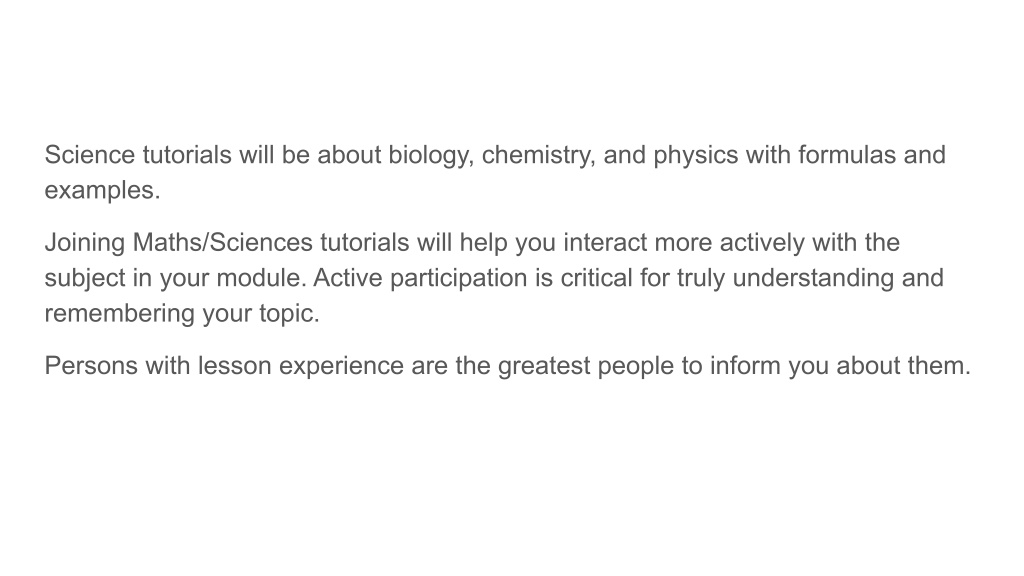The width and height of the screenshot is (1024, 576).
Task: Click the text "Maths/Sciences" in second paragraph
Action: [x=223, y=243]
